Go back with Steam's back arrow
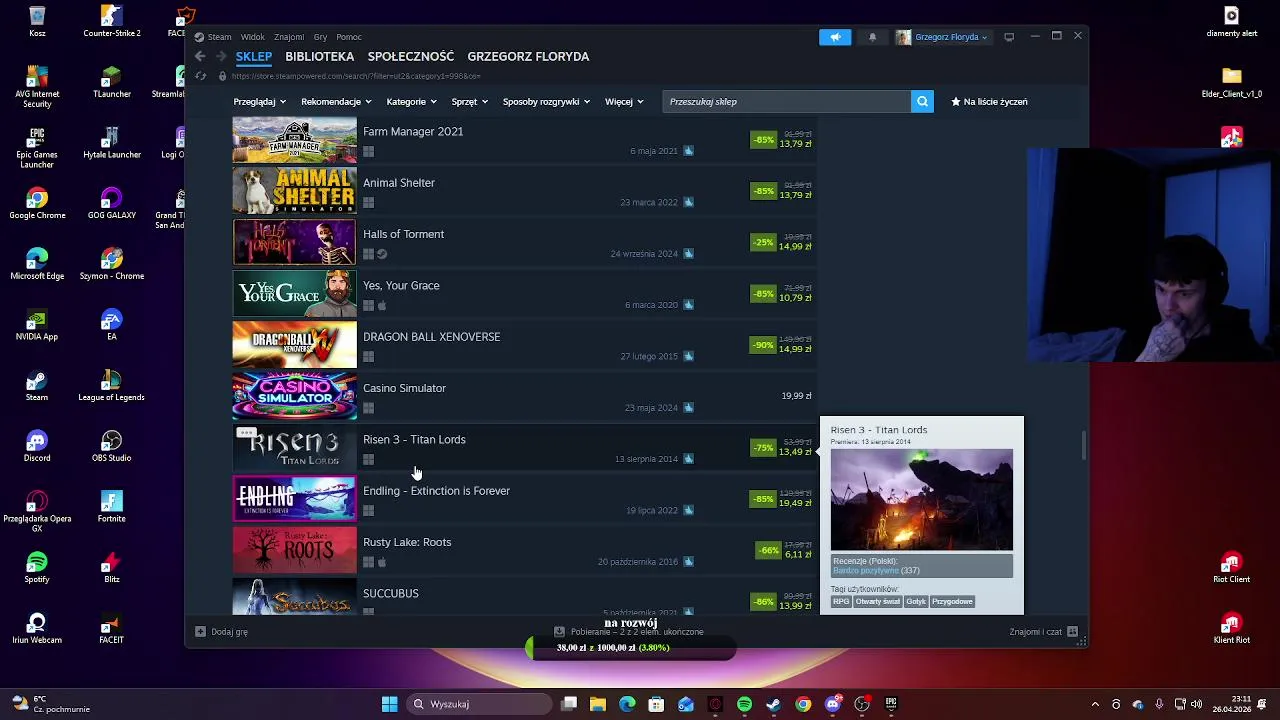This screenshot has height=720, width=1280. tap(200, 57)
